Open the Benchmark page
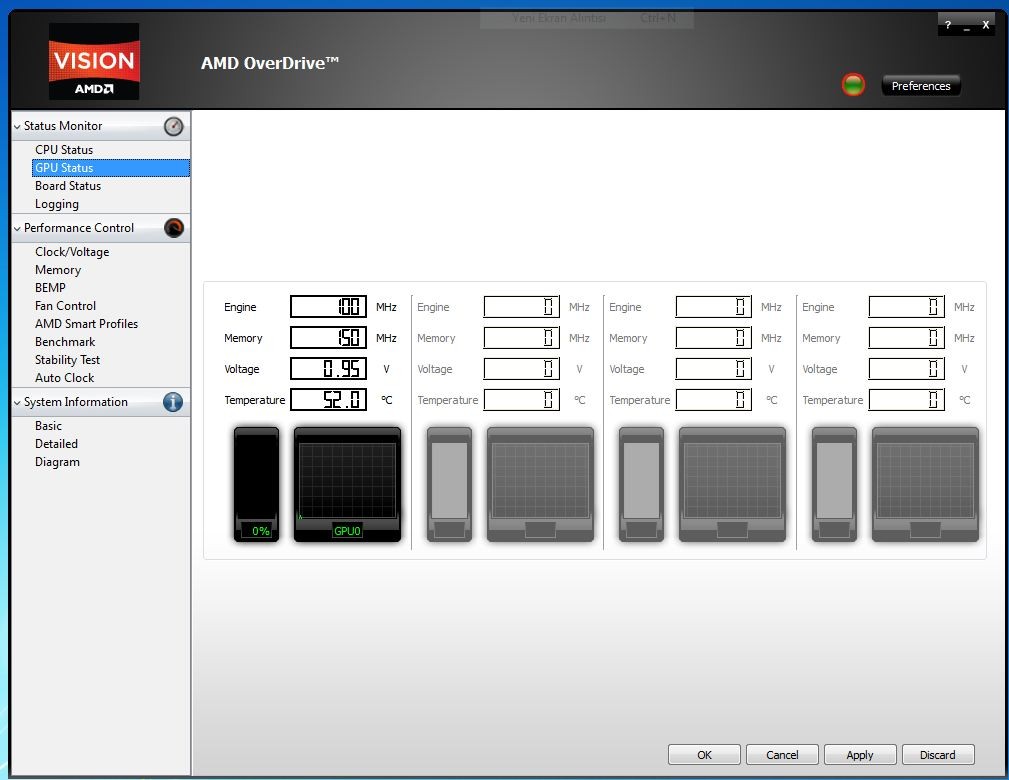This screenshot has width=1009, height=780. 65,342
